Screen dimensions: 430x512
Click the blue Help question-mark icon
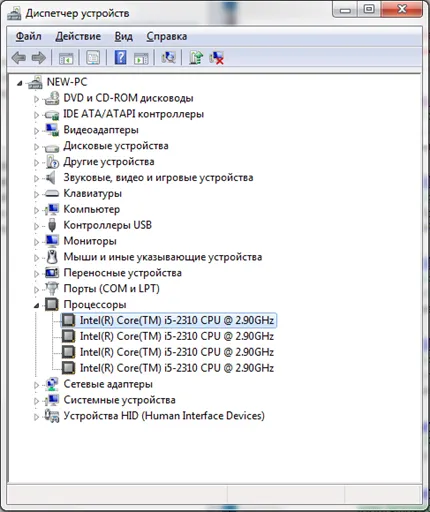tap(120, 58)
